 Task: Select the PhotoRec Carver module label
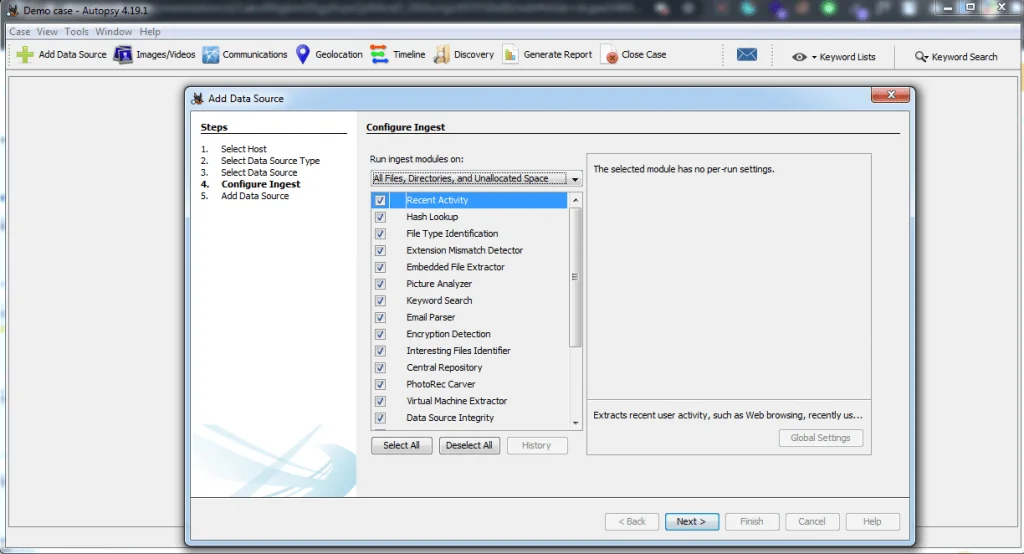click(441, 384)
